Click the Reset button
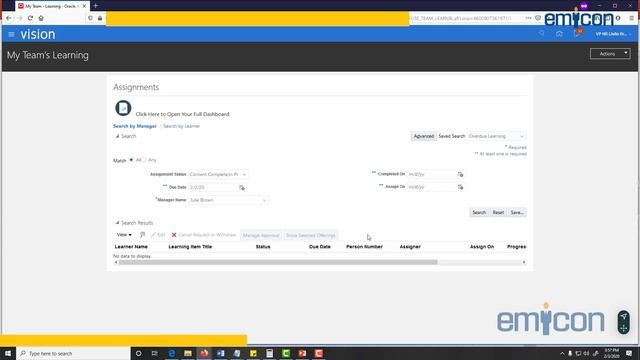640x360 pixels. (498, 213)
